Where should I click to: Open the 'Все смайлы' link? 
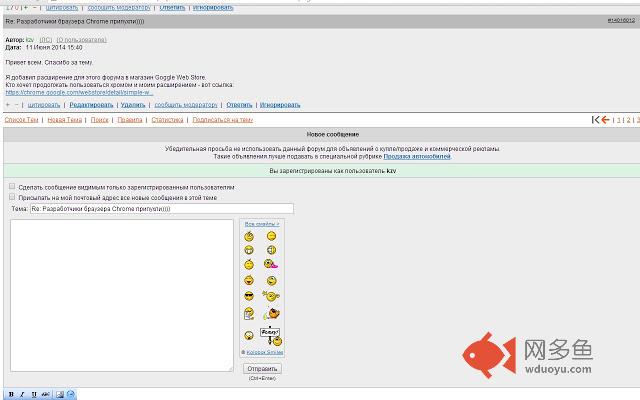point(262,224)
